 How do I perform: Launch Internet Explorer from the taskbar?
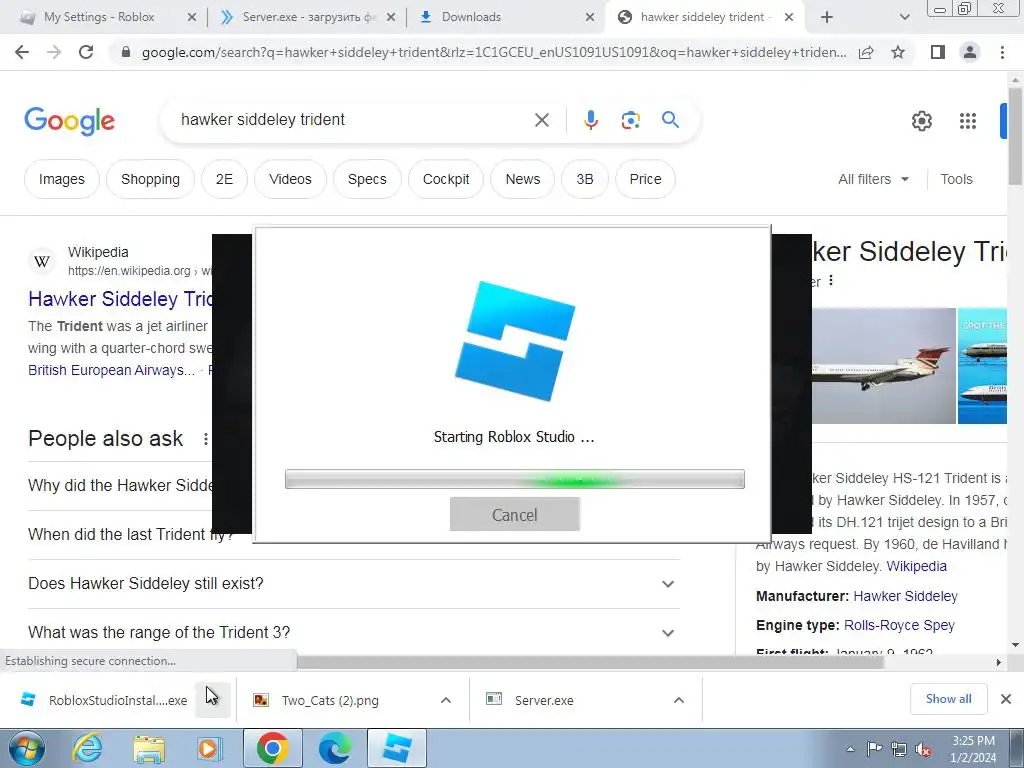point(87,748)
